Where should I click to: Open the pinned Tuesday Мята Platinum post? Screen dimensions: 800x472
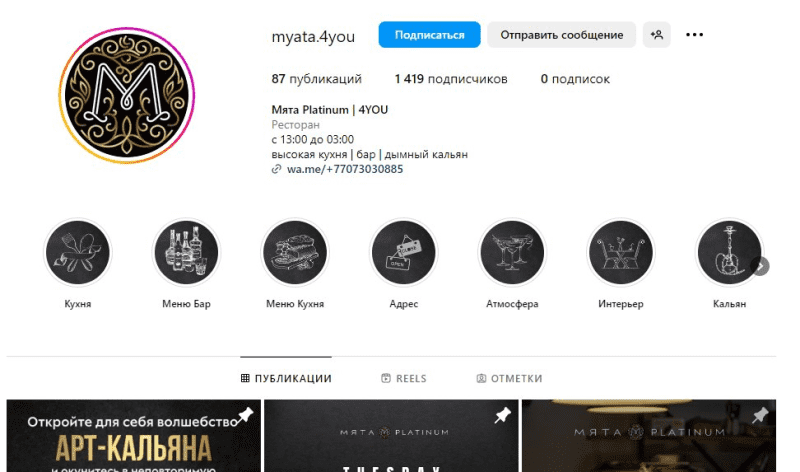[391, 436]
